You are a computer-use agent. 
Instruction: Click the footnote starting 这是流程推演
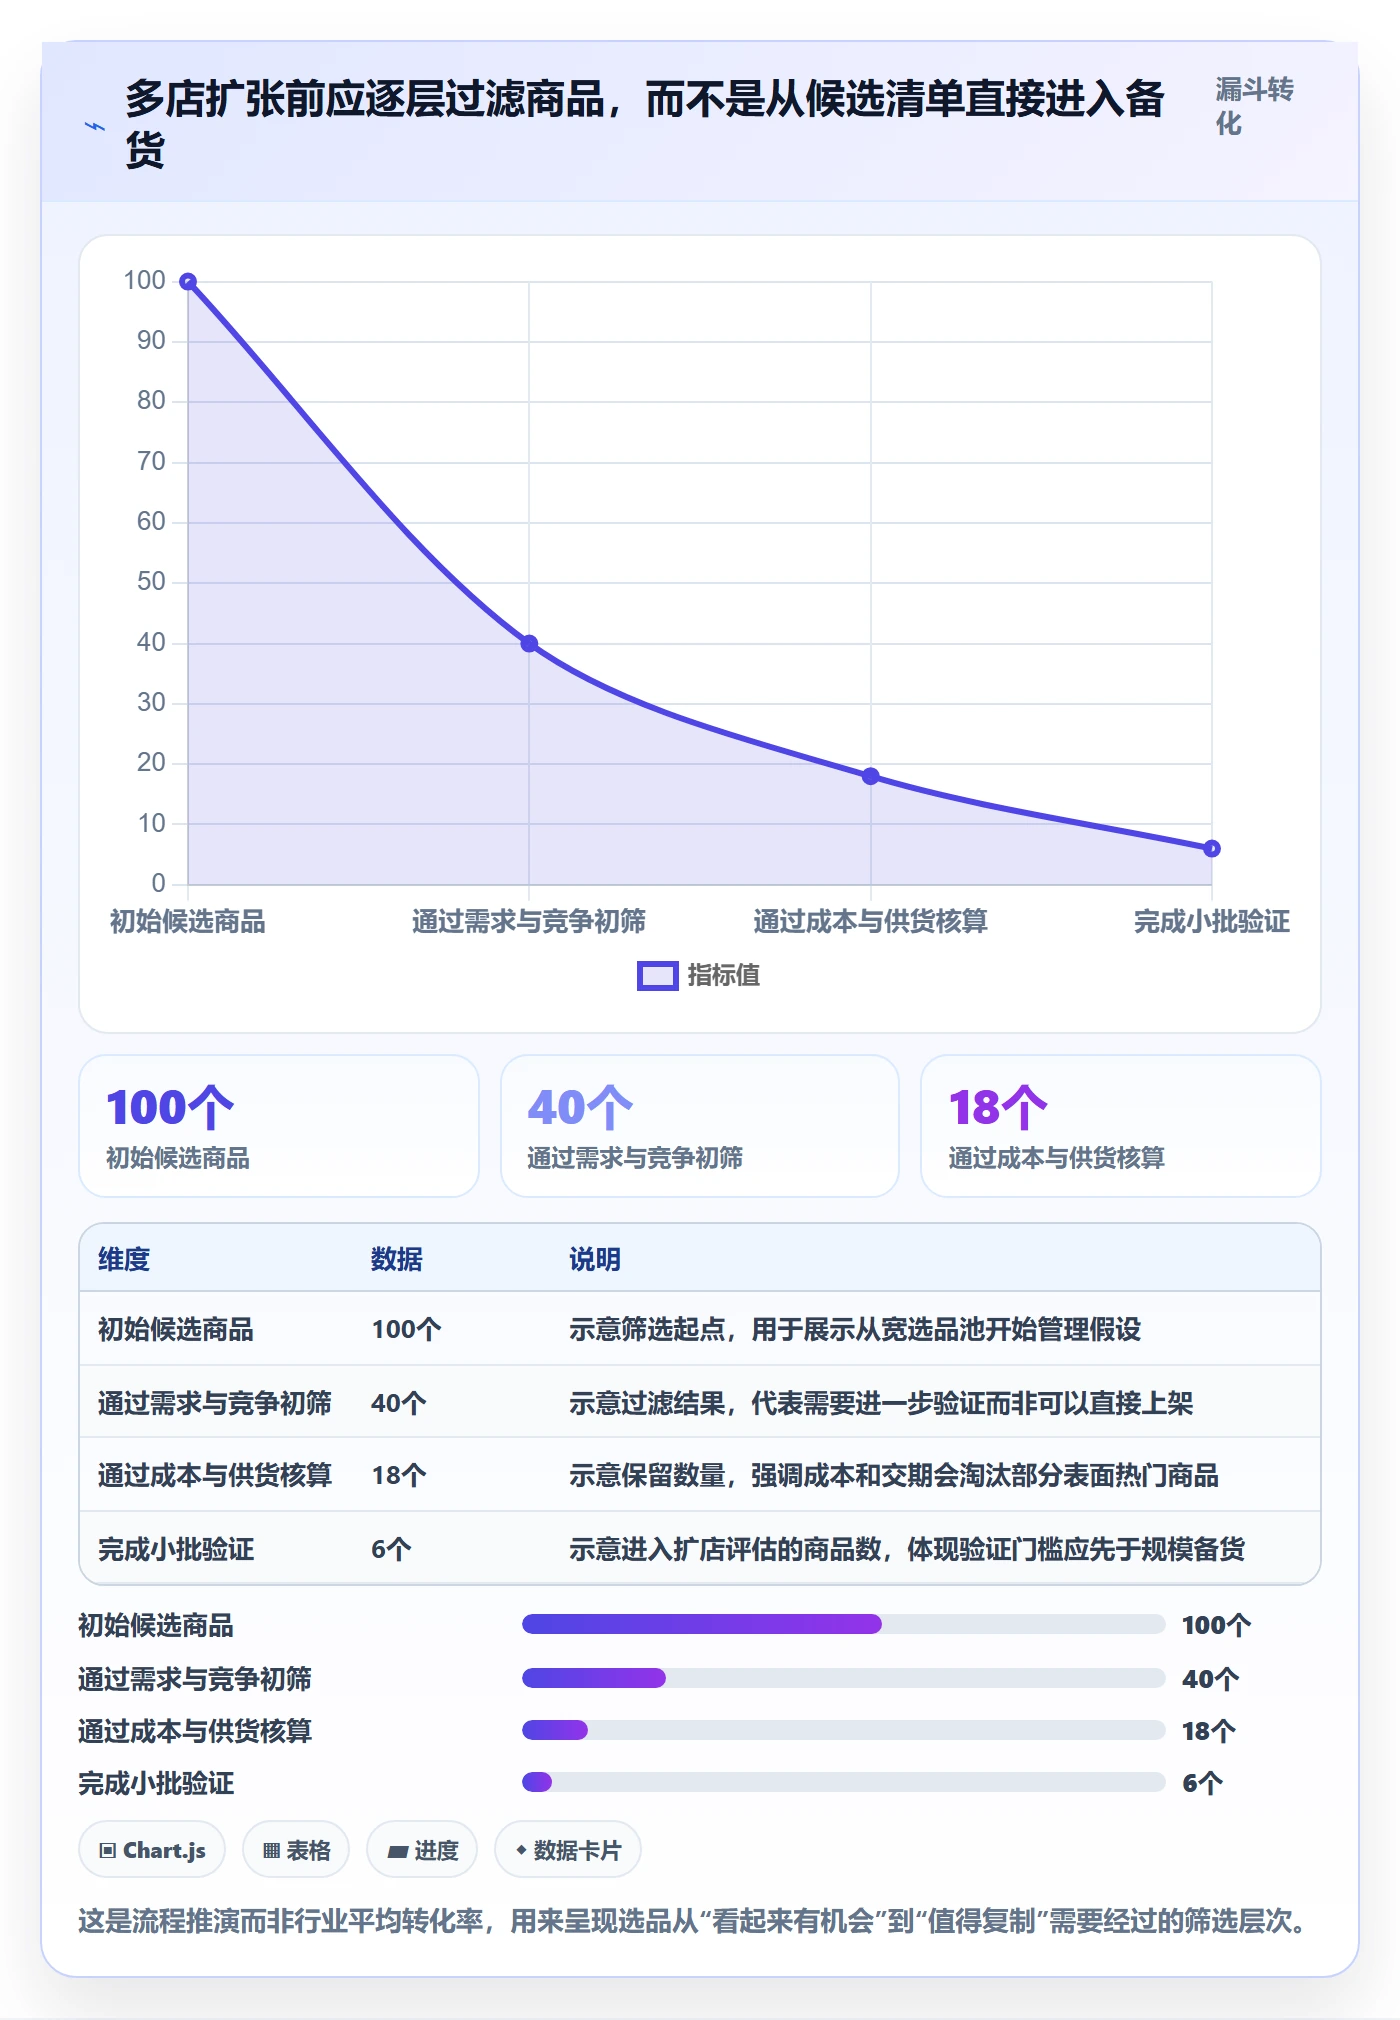point(693,1921)
